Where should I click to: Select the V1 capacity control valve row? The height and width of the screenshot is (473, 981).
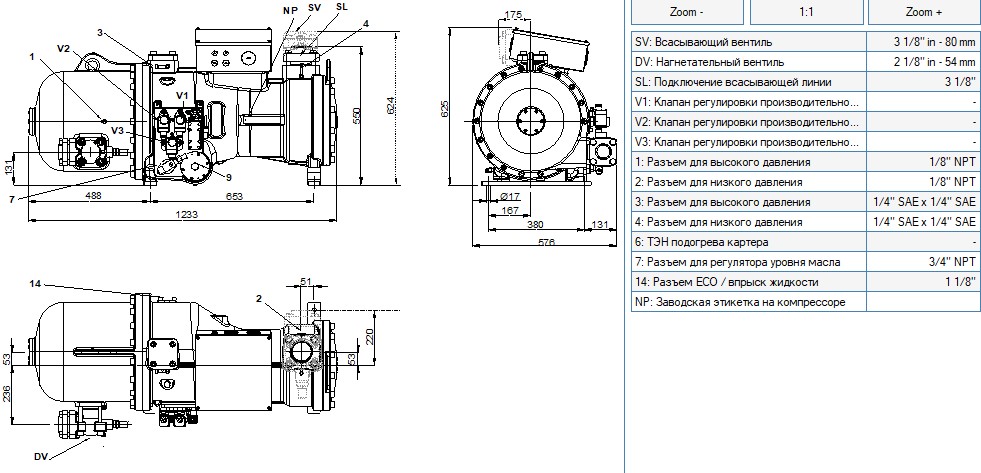click(804, 103)
